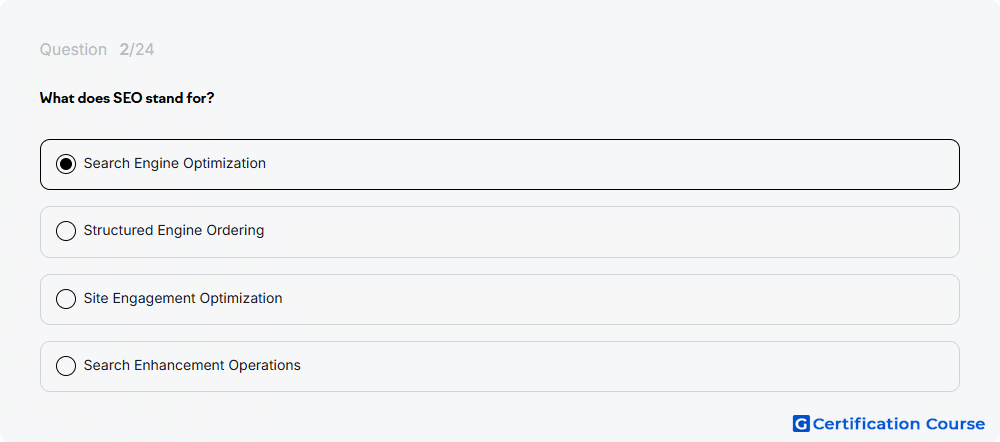Image resolution: width=1000 pixels, height=442 pixels.
Task: Click the 'Structured Engine Ordering' answer label
Action: tap(174, 230)
